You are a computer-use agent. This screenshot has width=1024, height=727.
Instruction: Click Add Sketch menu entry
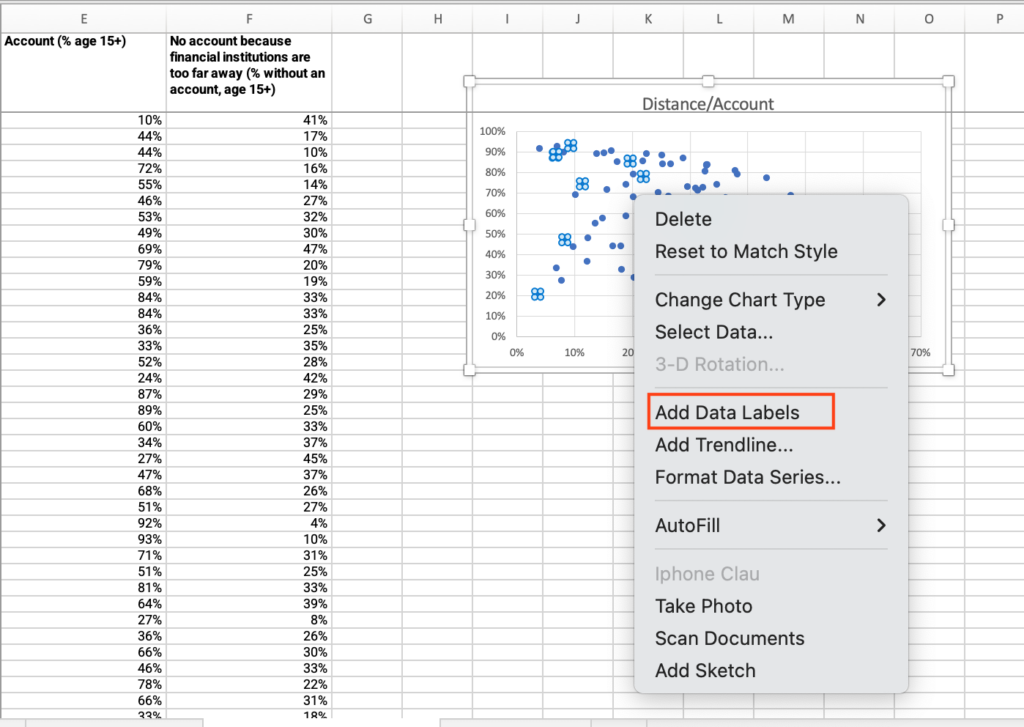[705, 671]
